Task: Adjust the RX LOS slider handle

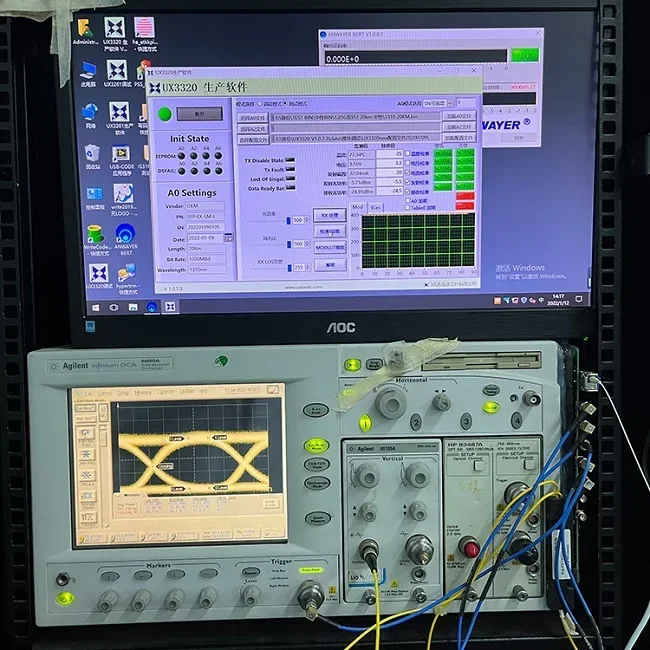Action: [x=289, y=269]
